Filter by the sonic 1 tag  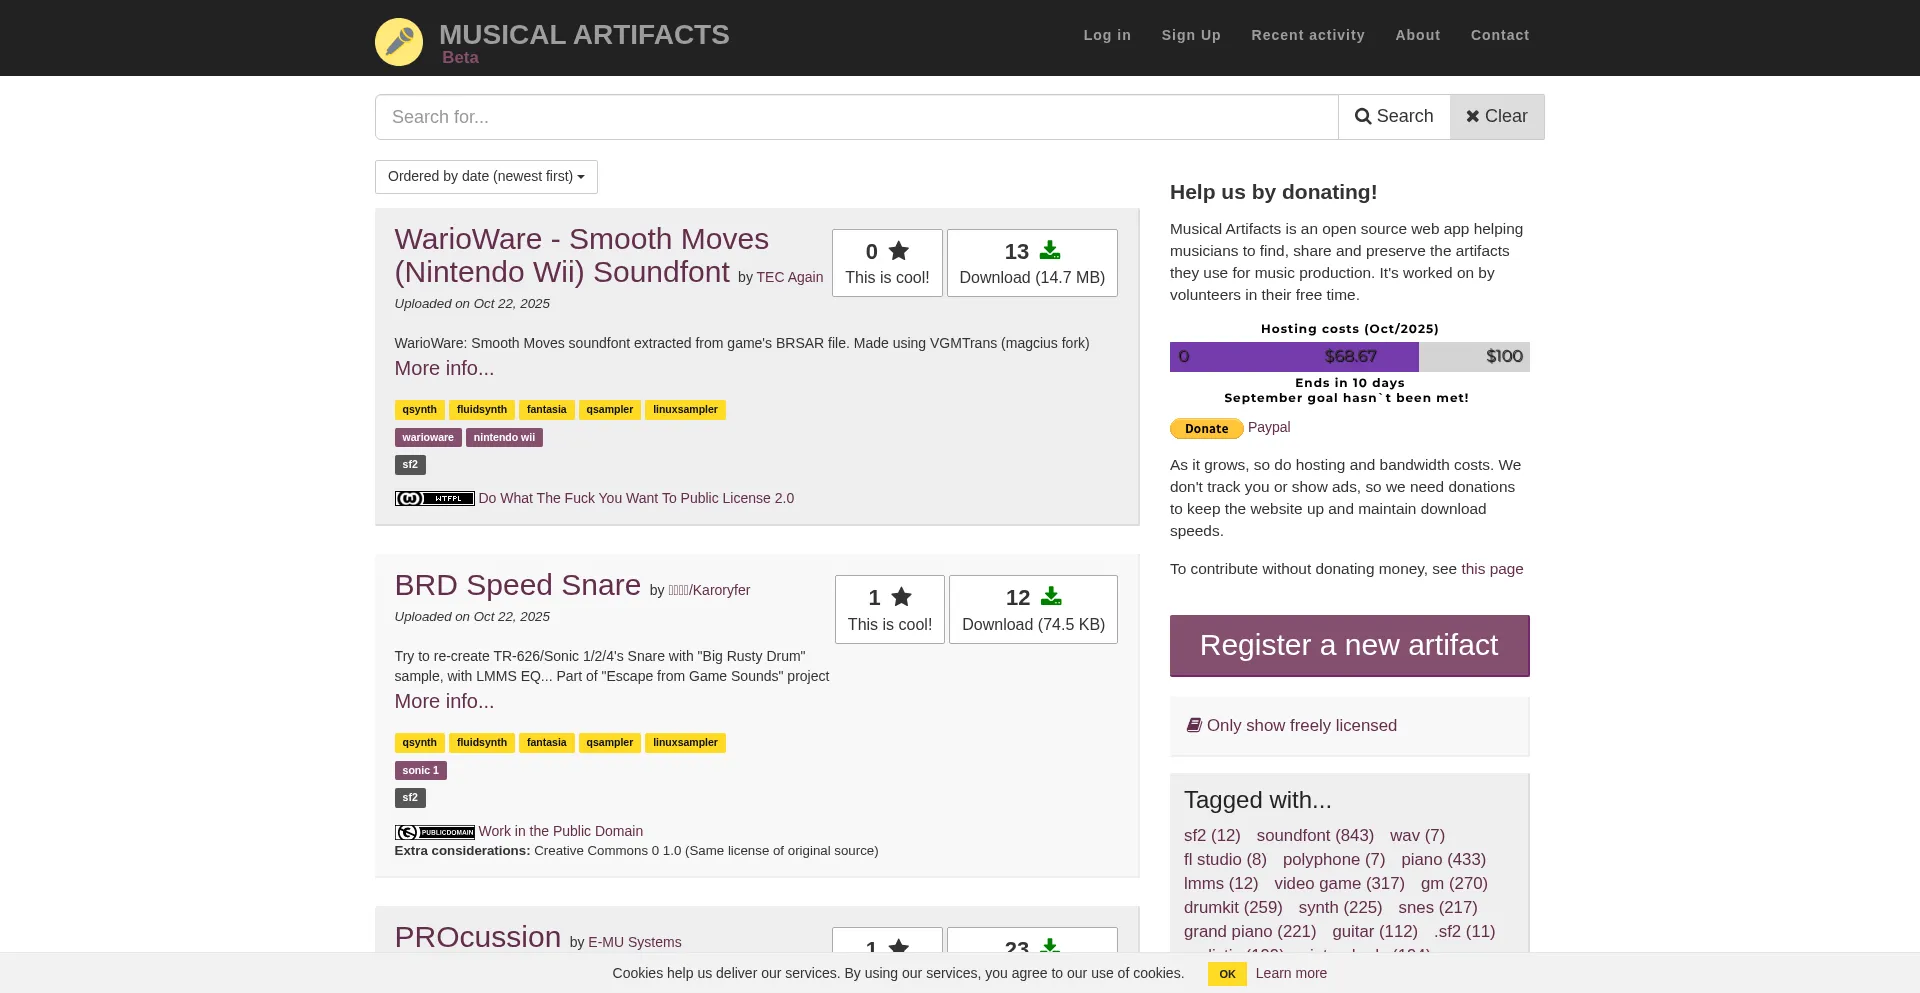[x=420, y=771]
